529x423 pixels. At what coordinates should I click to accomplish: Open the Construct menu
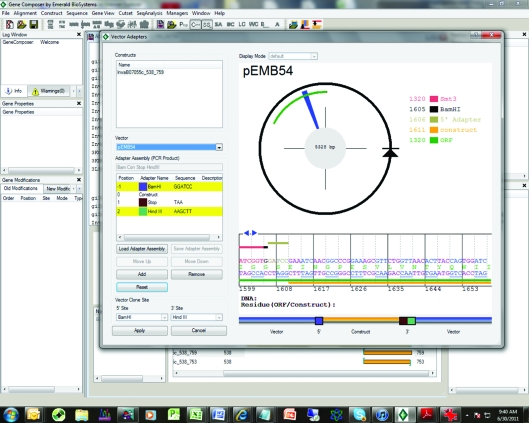51,13
